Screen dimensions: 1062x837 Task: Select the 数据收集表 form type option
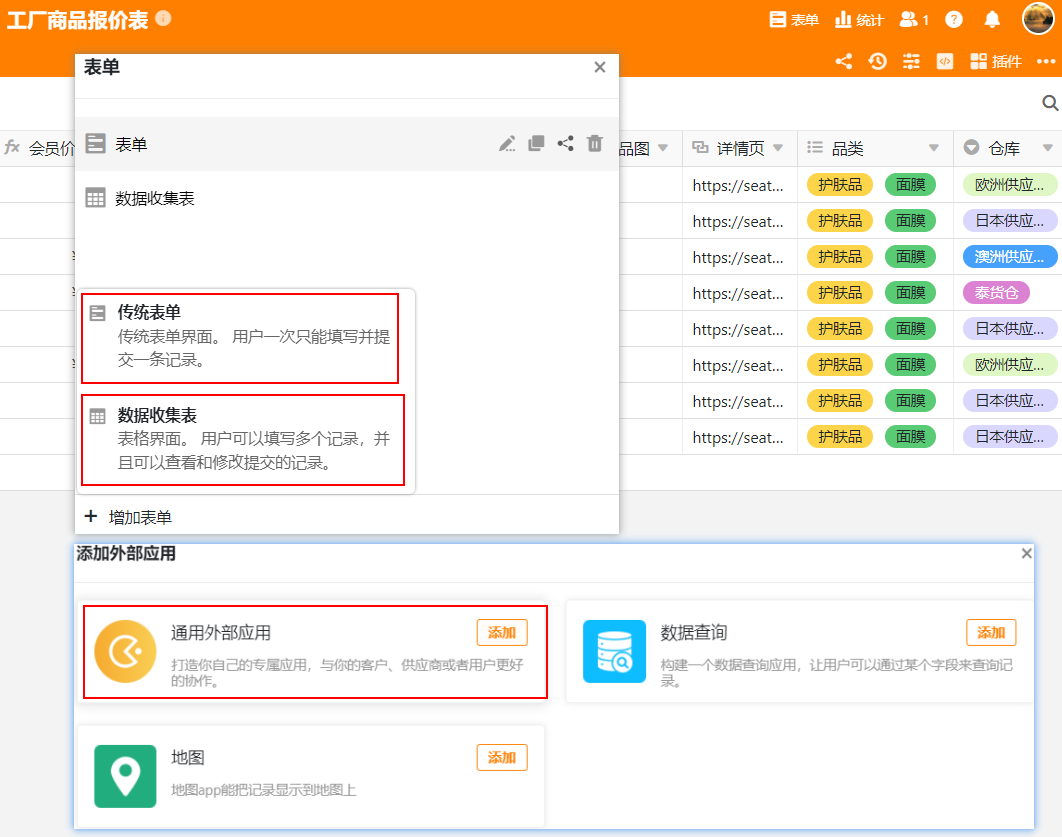(x=240, y=440)
